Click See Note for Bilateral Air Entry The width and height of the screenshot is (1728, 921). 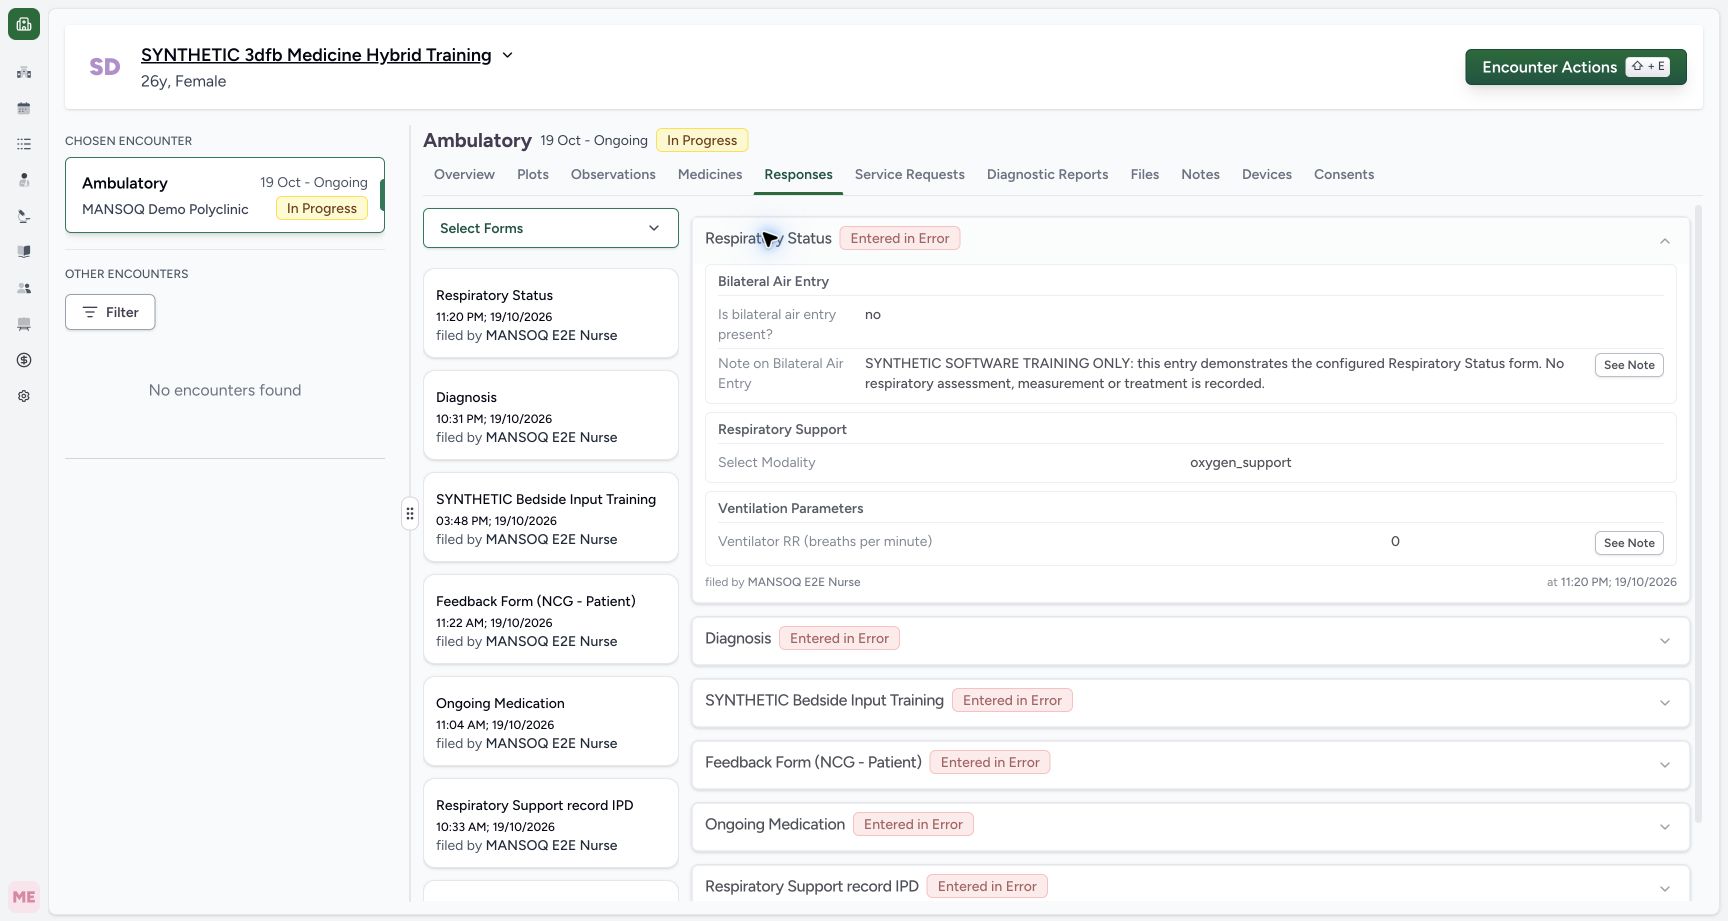click(1629, 365)
